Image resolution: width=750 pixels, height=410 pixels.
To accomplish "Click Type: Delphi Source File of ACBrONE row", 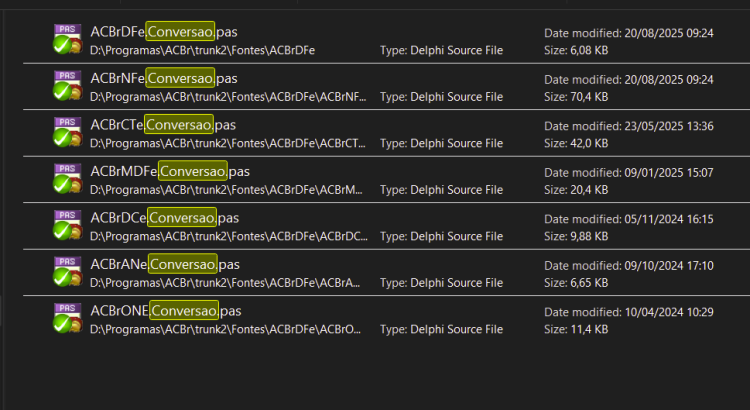I will [x=441, y=329].
